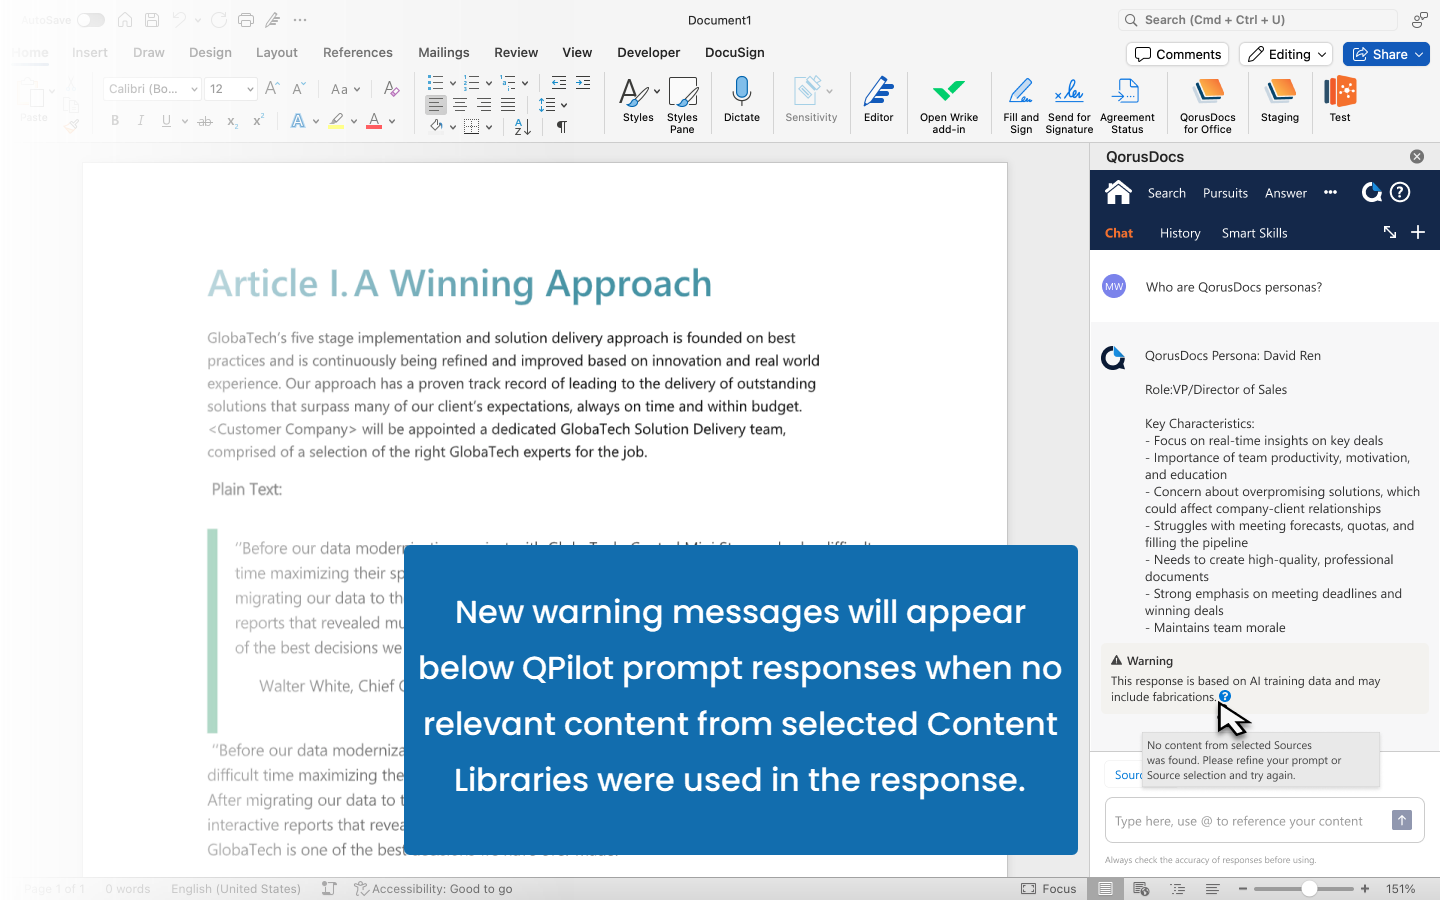Viewport: 1440px width, 900px height.
Task: Start a new chat with plus icon
Action: [x=1418, y=232]
